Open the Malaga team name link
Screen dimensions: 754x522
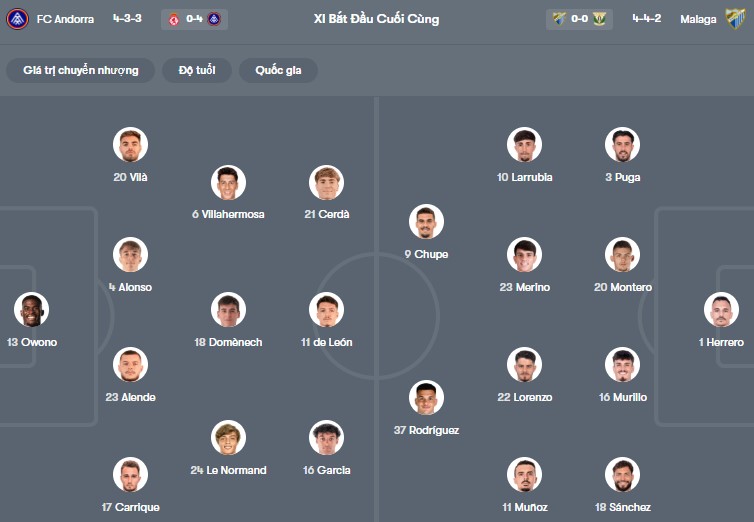coord(697,19)
